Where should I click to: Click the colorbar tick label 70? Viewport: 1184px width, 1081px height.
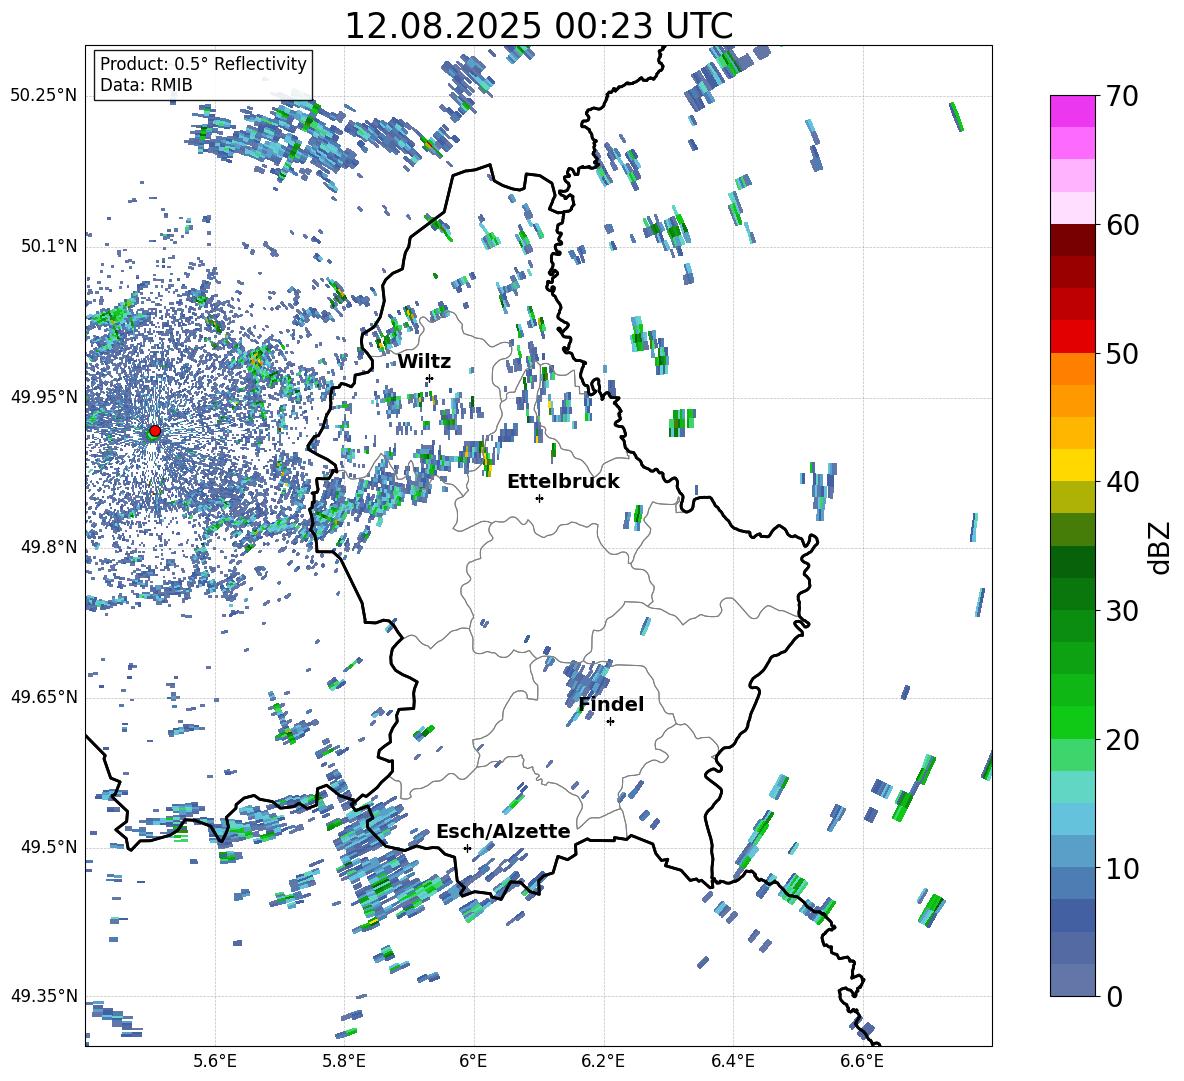[x=1122, y=97]
